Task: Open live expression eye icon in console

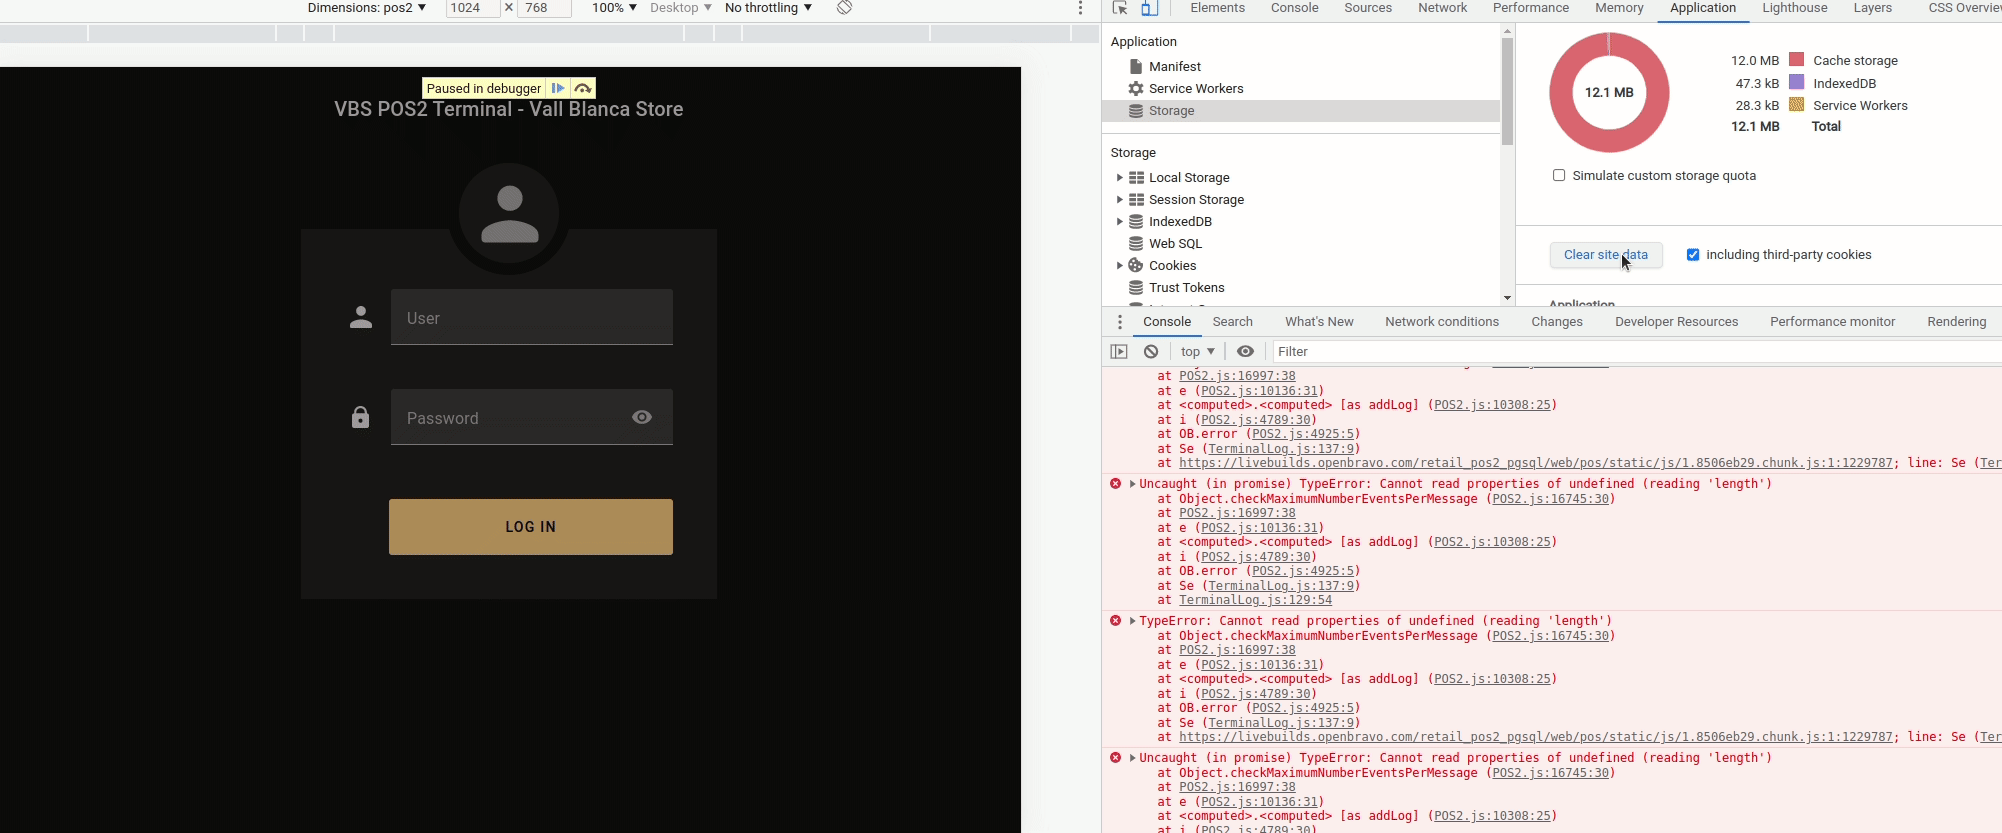Action: click(1245, 351)
